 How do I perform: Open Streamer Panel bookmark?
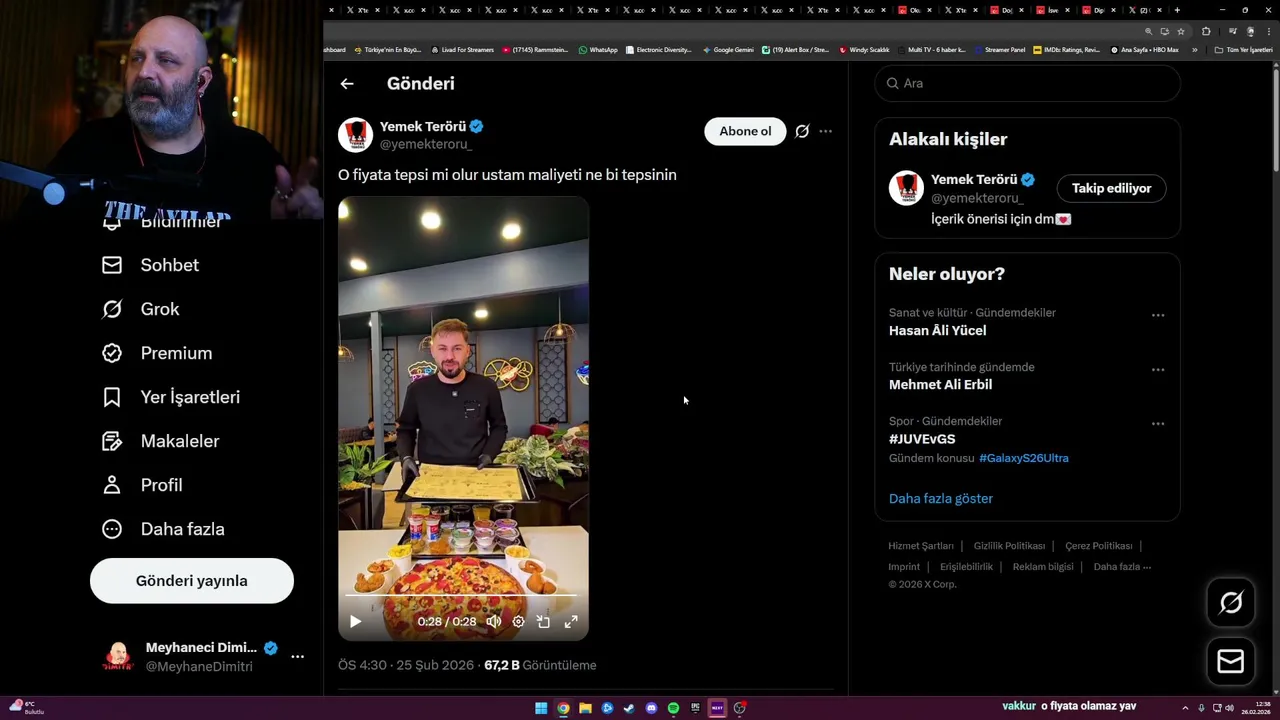tap(999, 50)
